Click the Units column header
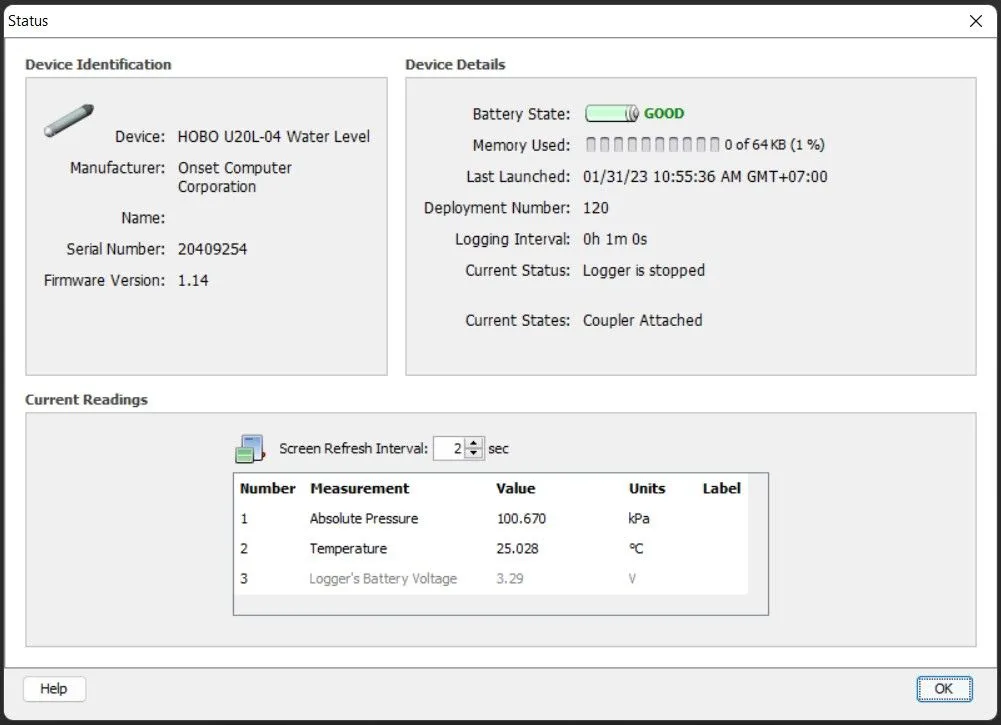The height and width of the screenshot is (725, 1001). (x=647, y=488)
